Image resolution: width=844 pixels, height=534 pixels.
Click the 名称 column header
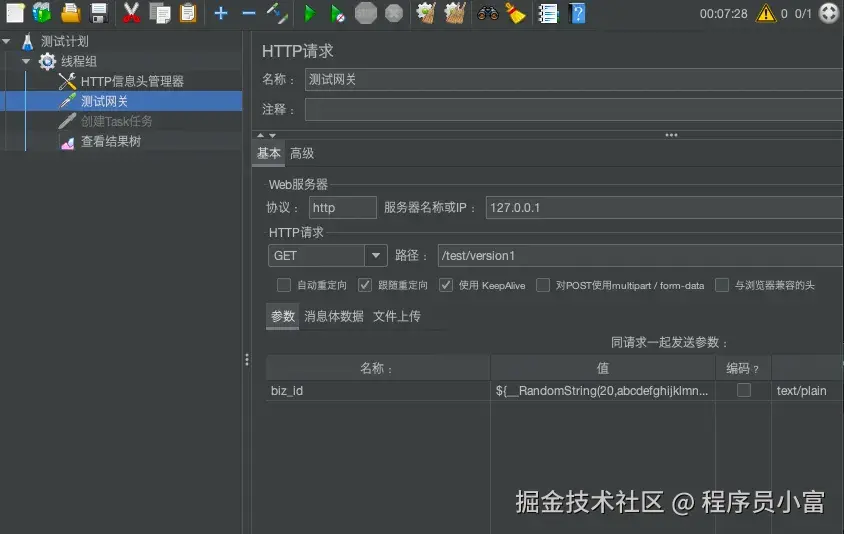(378, 368)
